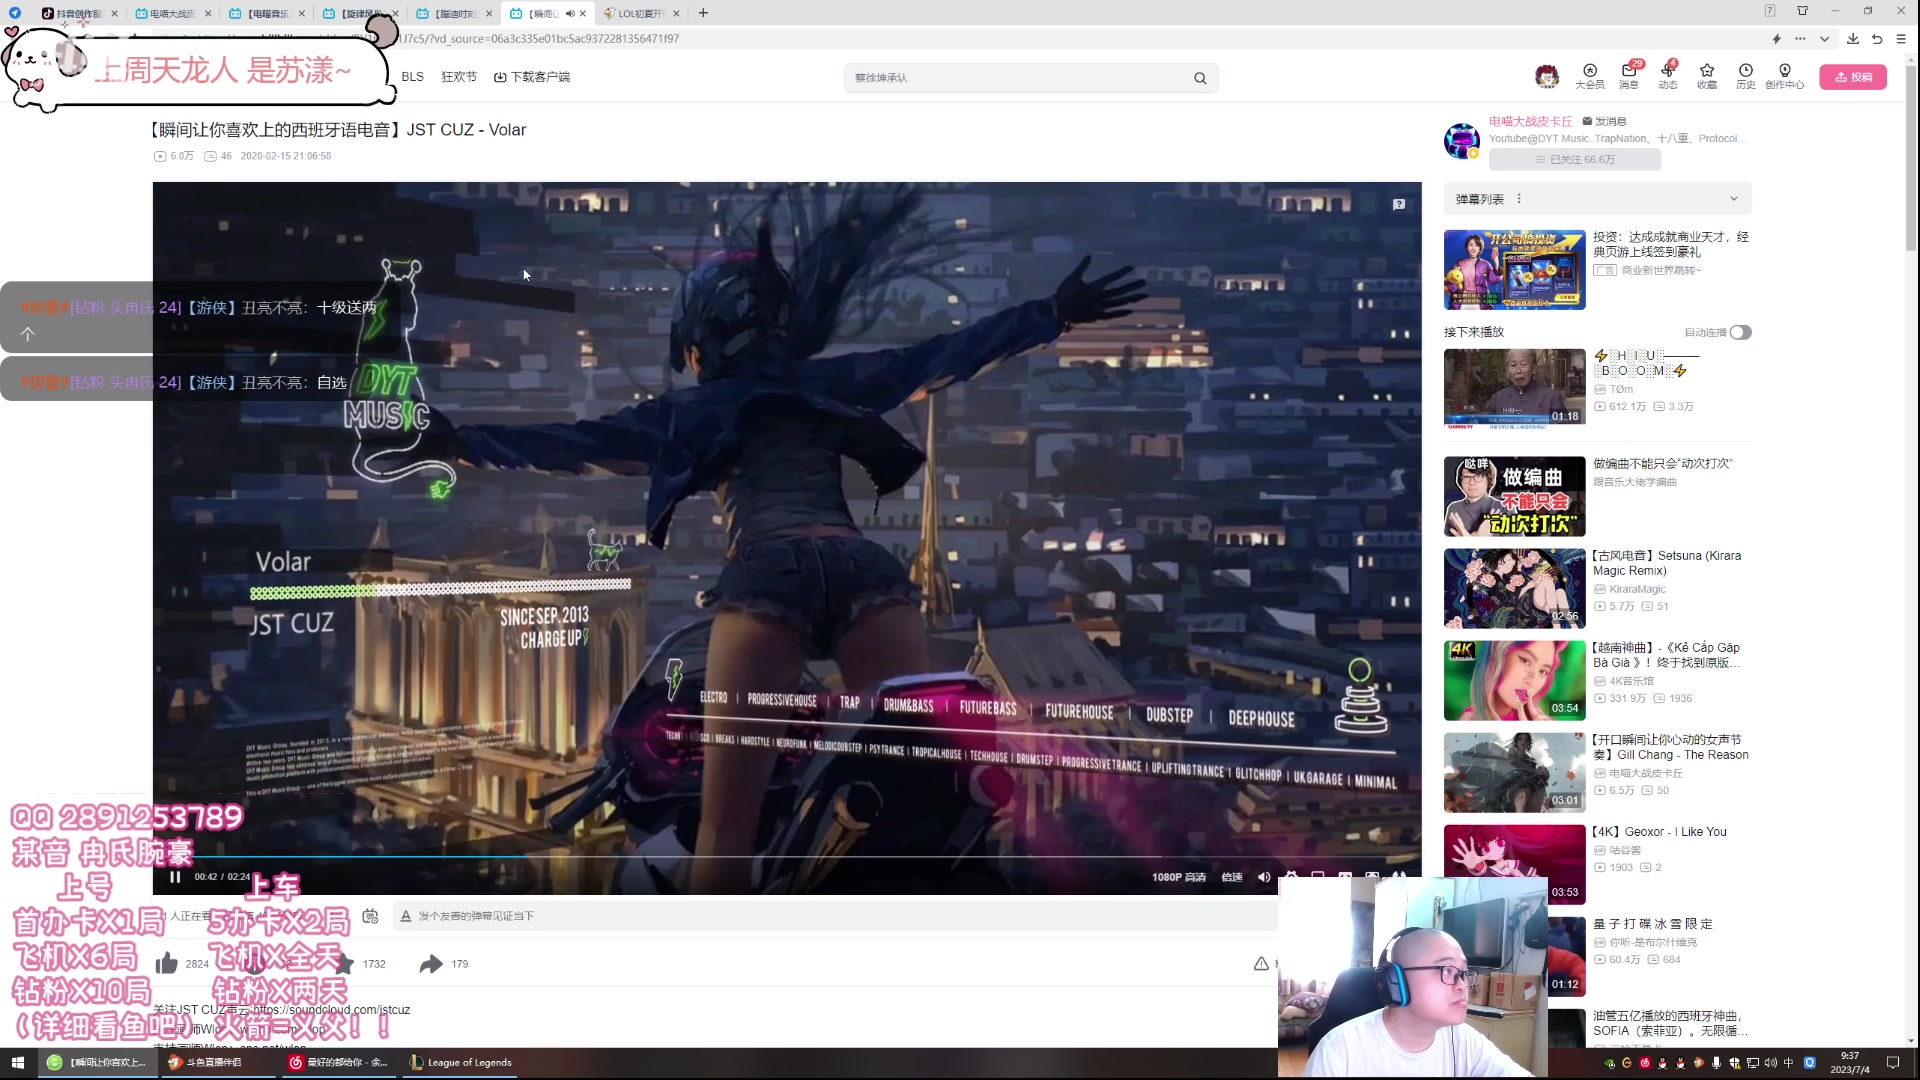Viewport: 1920px width, 1080px height.
Task: Click the share arrow icon
Action: (431, 963)
